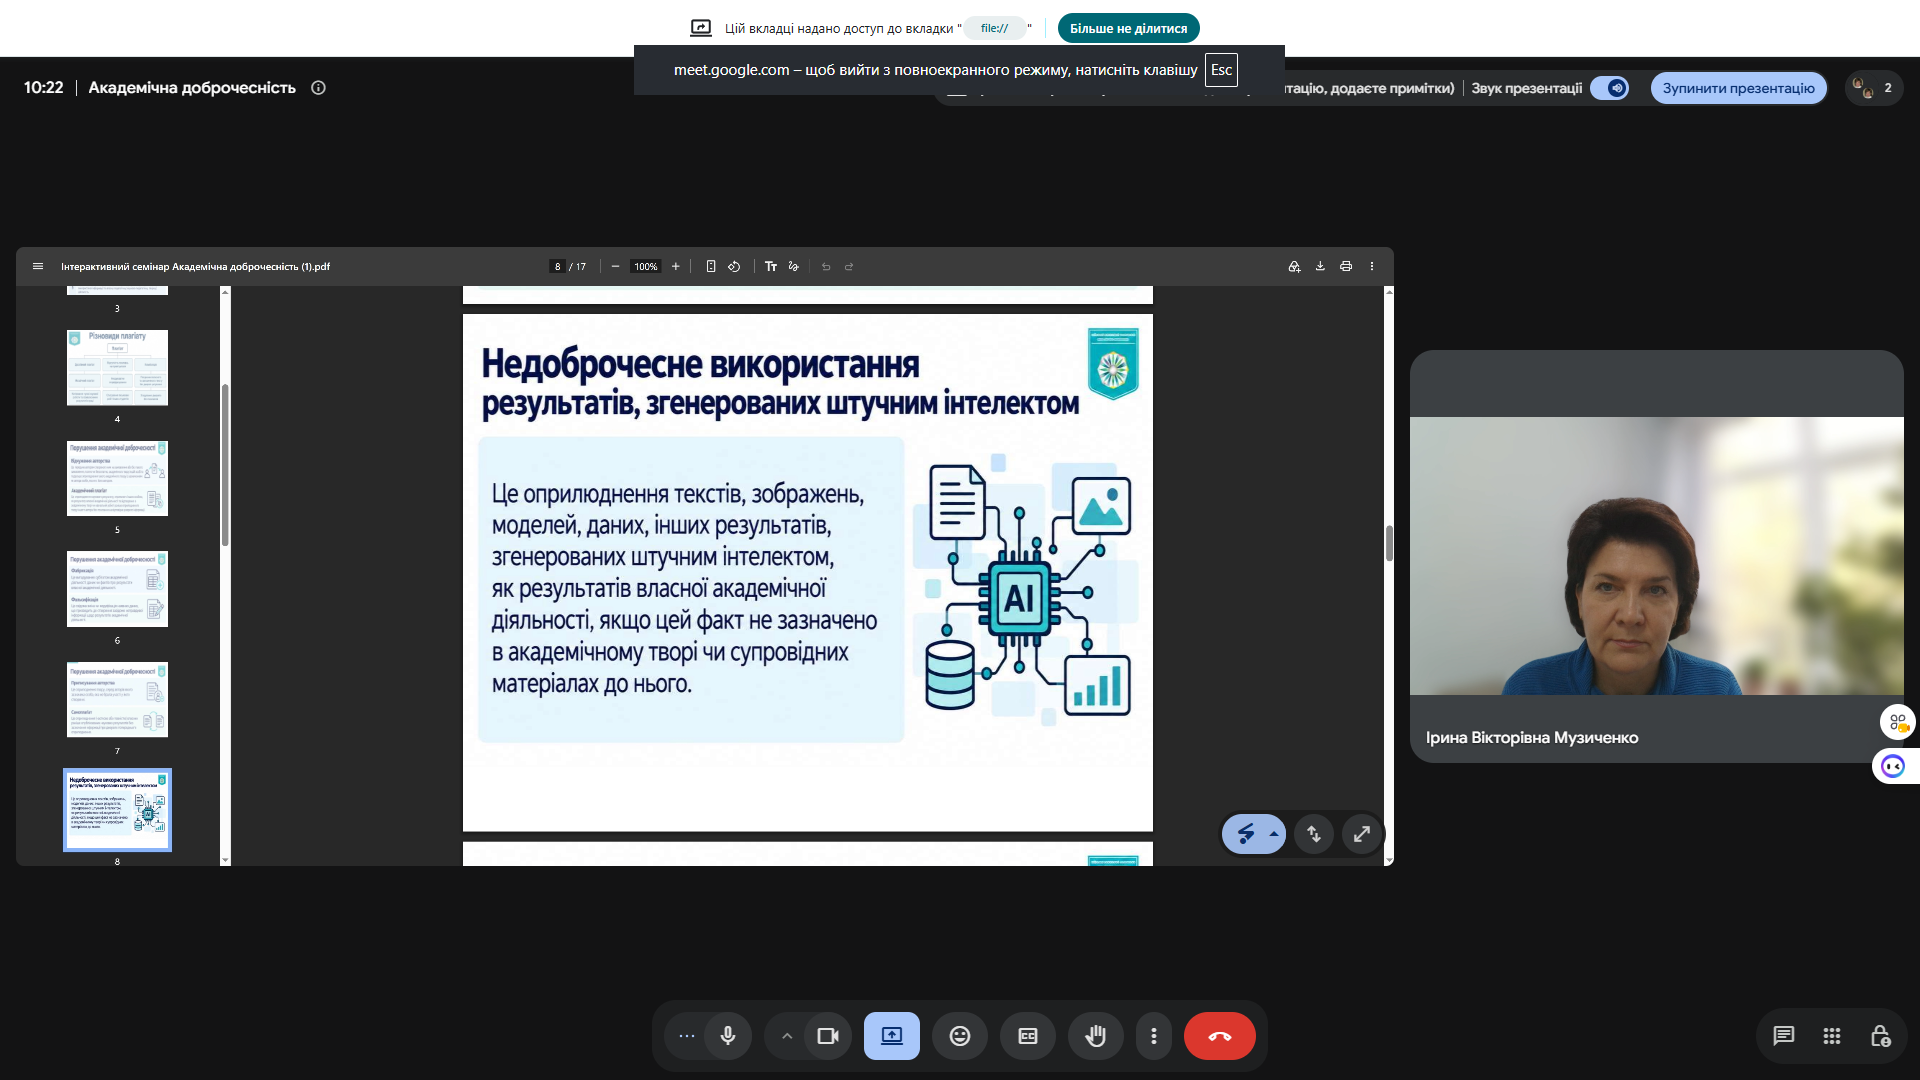Image resolution: width=1920 pixels, height=1080 pixels.
Task: Select the PDF draw tool
Action: point(794,266)
